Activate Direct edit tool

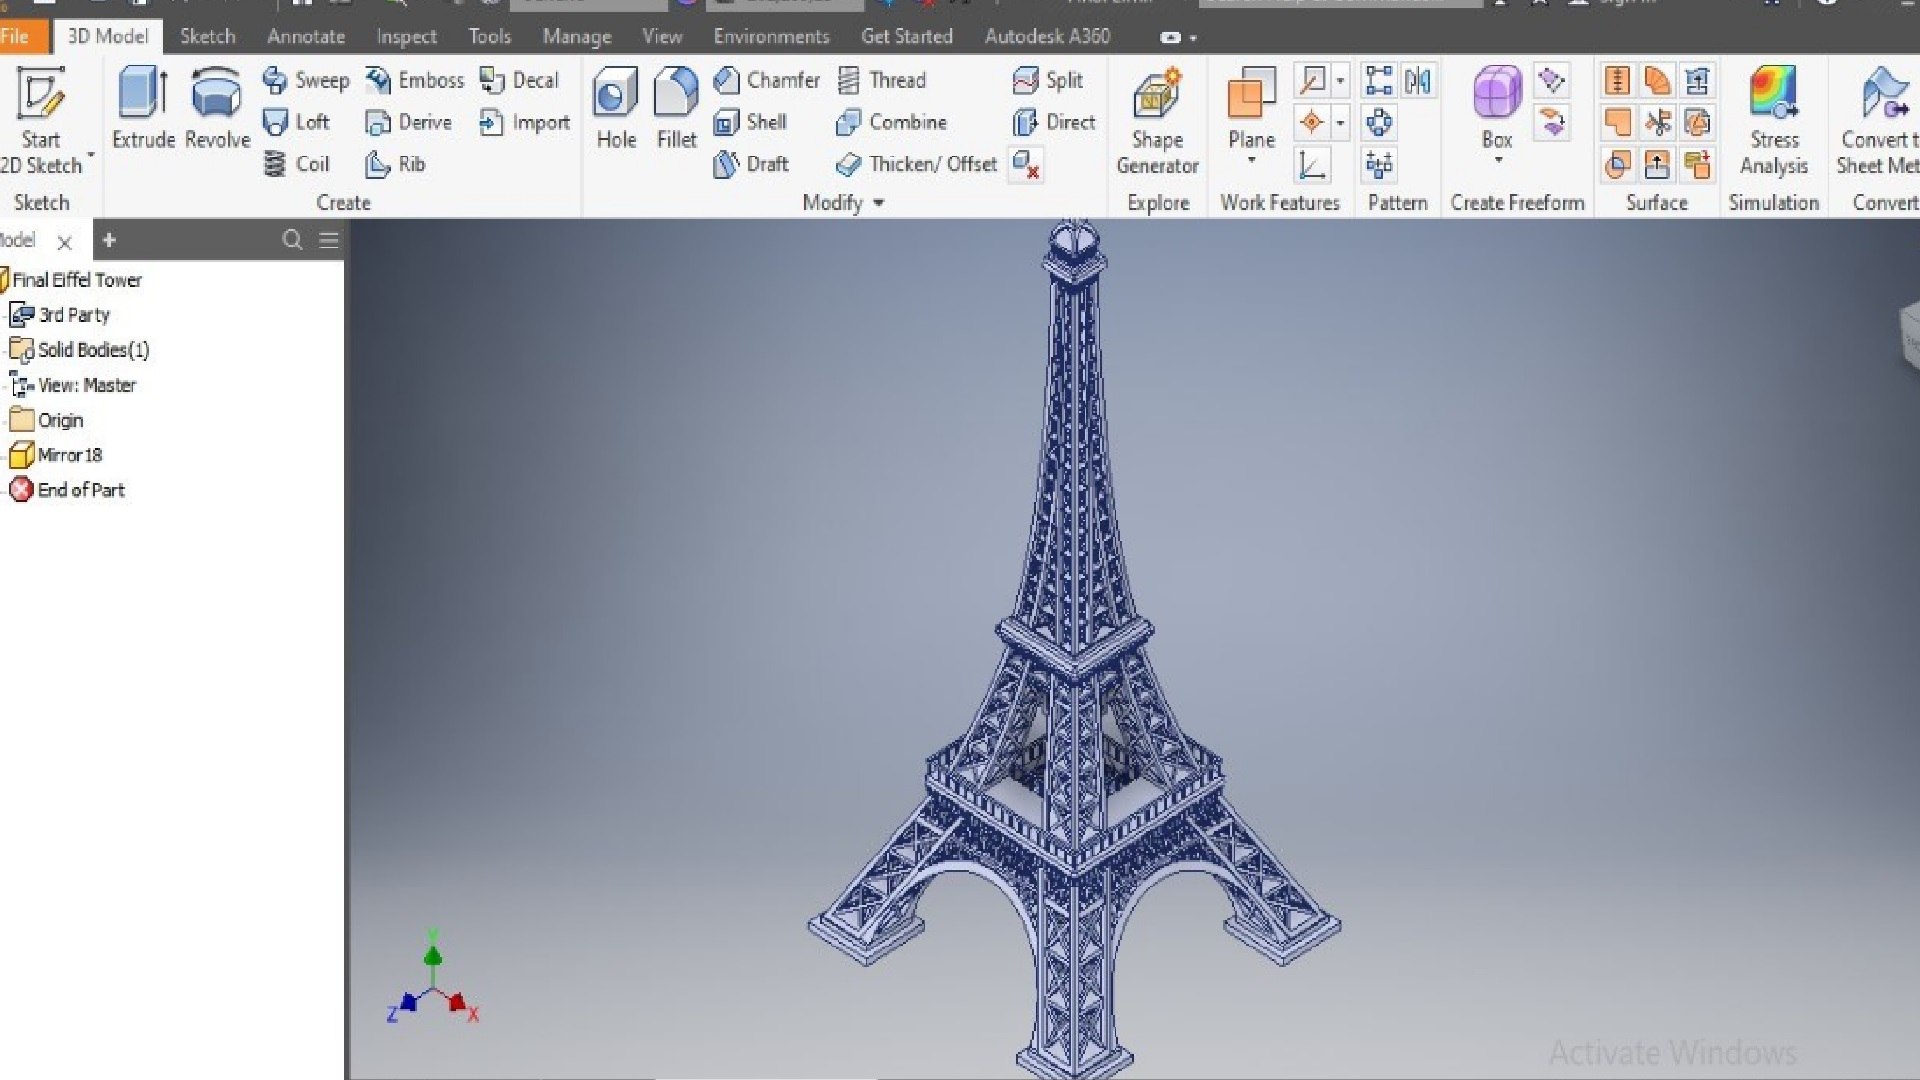1054,122
